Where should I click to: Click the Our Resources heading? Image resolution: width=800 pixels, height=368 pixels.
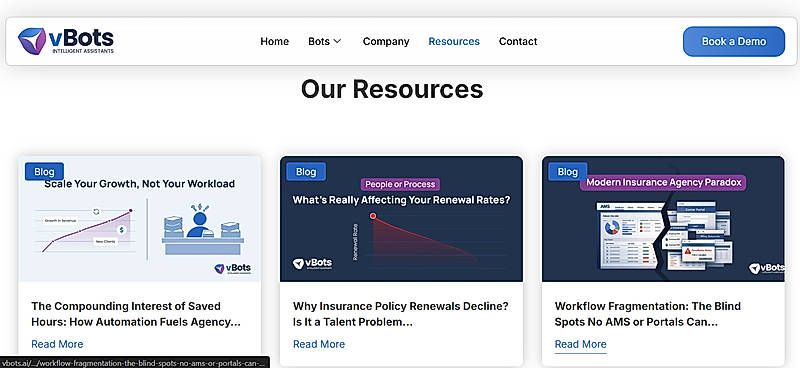(x=392, y=89)
